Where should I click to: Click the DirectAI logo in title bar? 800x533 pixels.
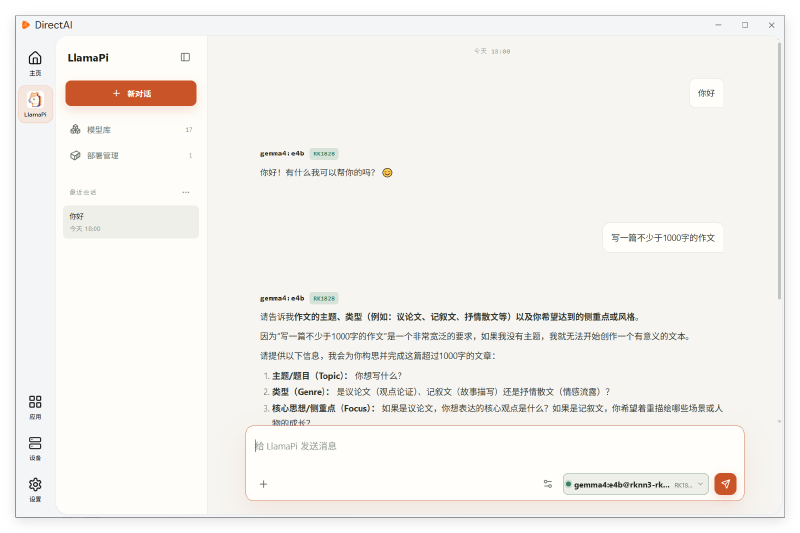26,24
